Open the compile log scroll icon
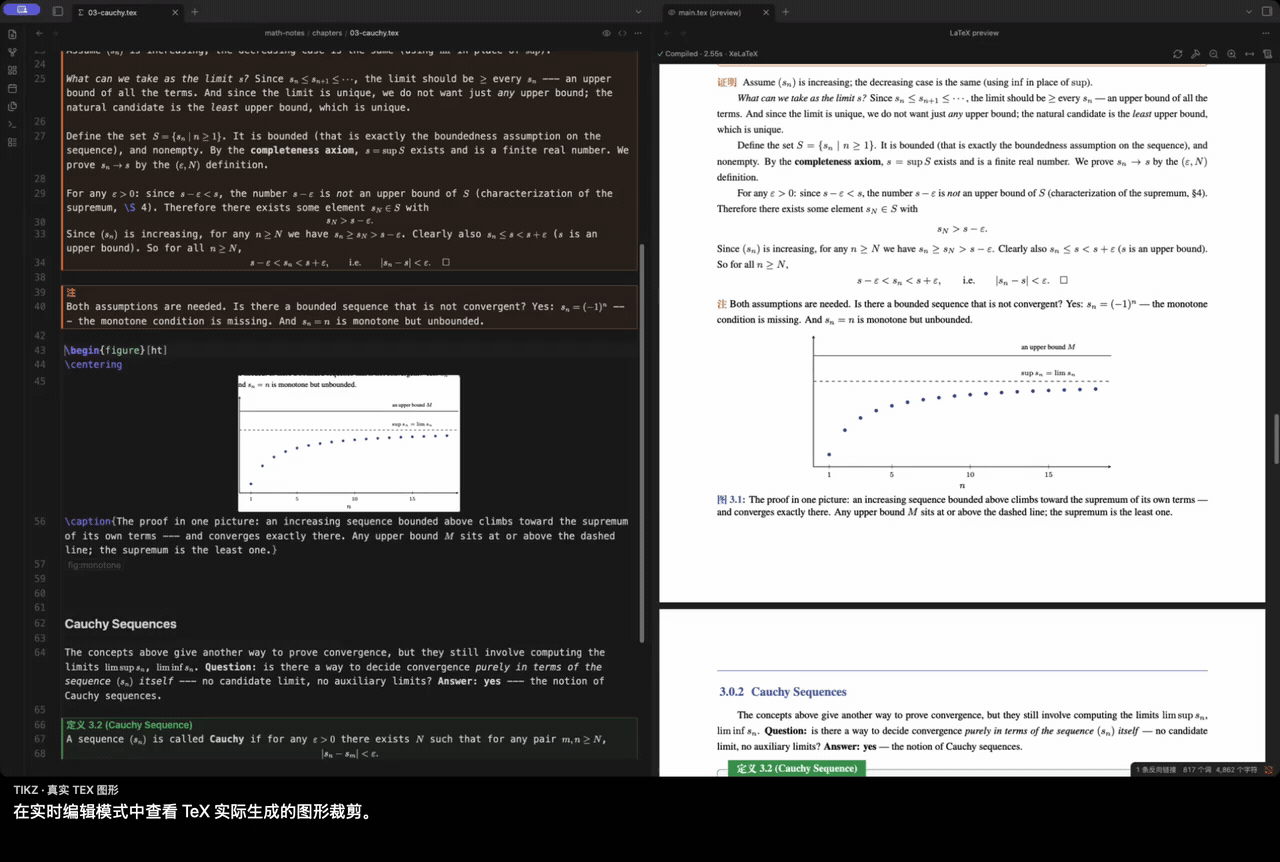 [1267, 54]
